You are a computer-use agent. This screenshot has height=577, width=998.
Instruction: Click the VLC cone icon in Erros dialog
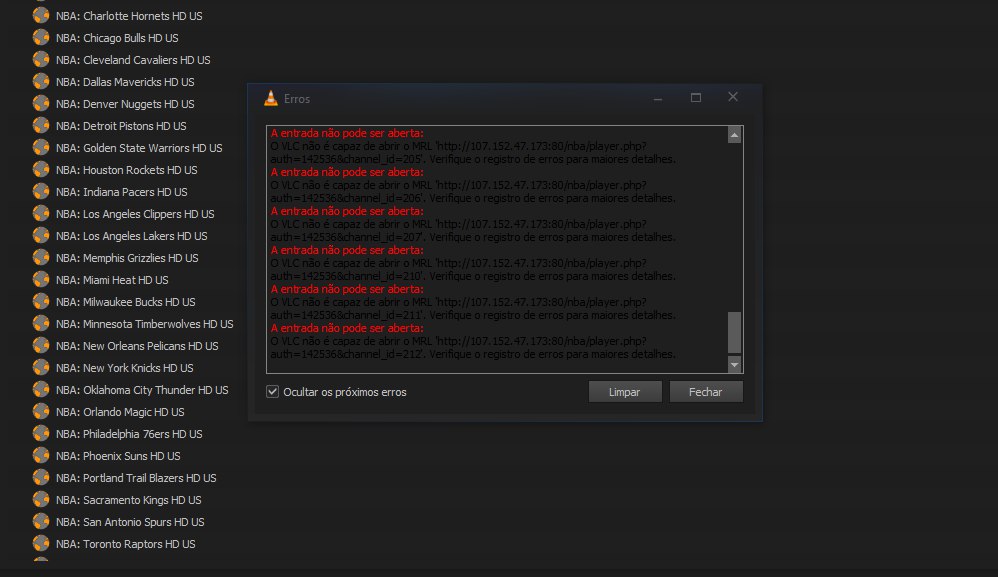pos(271,98)
